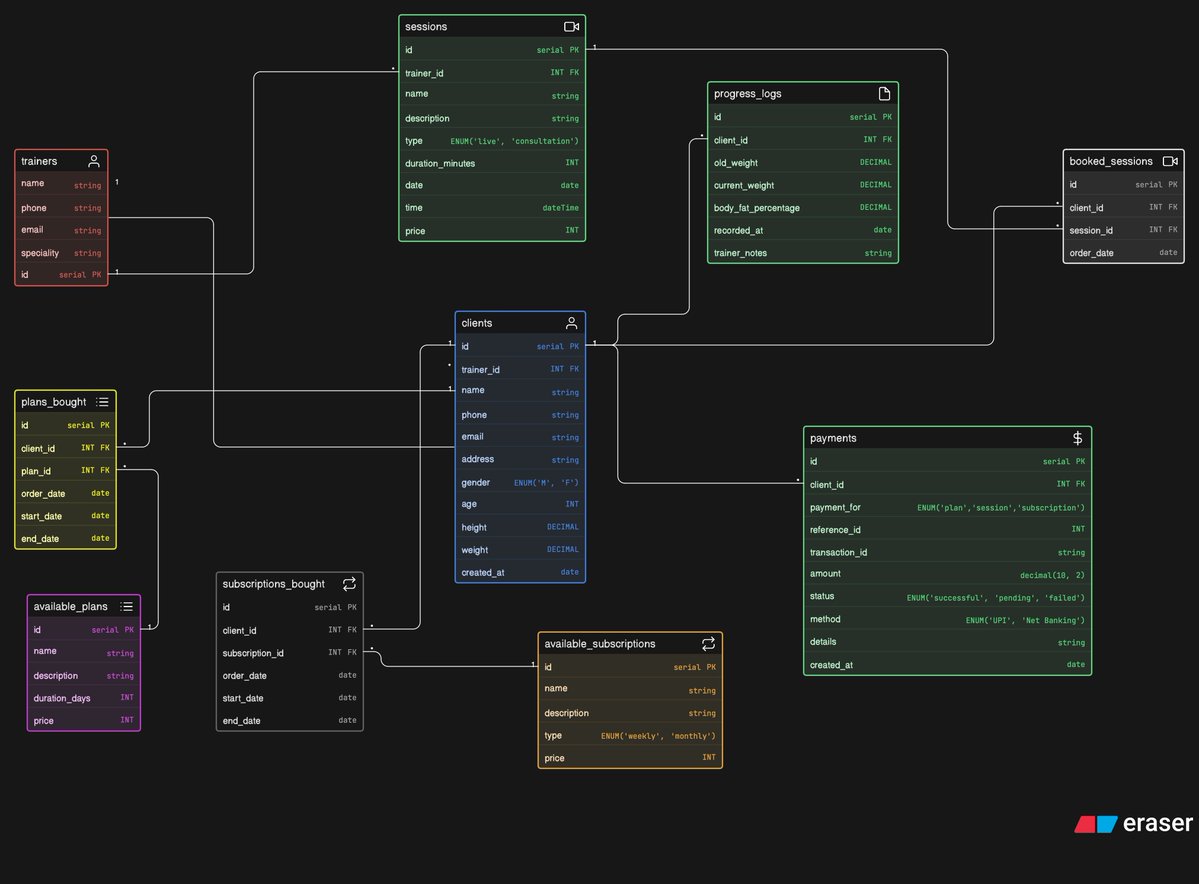Click the document icon on progress_logs header
Viewport: 1199px width, 884px height.
click(885, 93)
